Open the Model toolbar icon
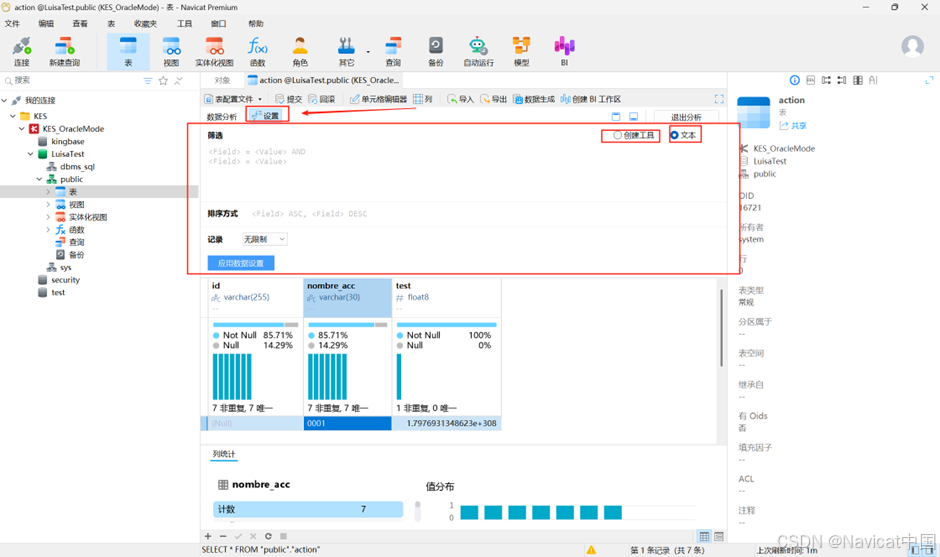This screenshot has width=940, height=557. 522,52
